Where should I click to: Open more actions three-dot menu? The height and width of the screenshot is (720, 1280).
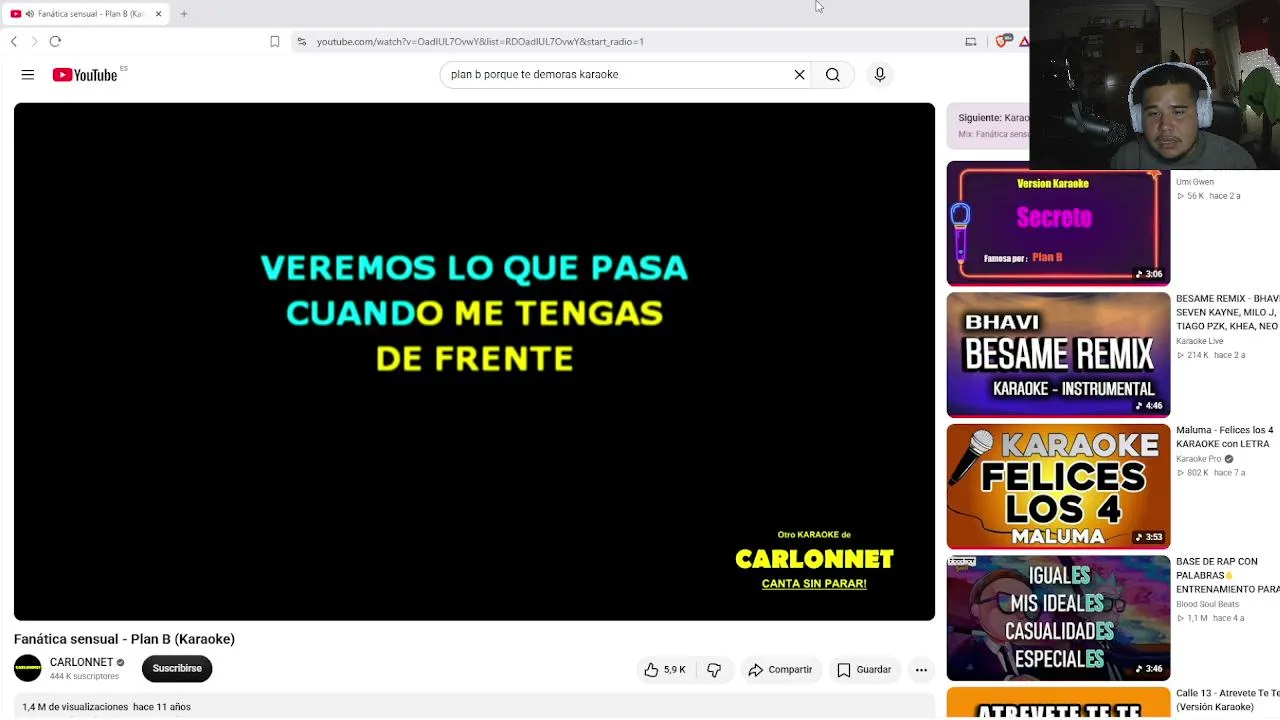pyautogui.click(x=921, y=670)
